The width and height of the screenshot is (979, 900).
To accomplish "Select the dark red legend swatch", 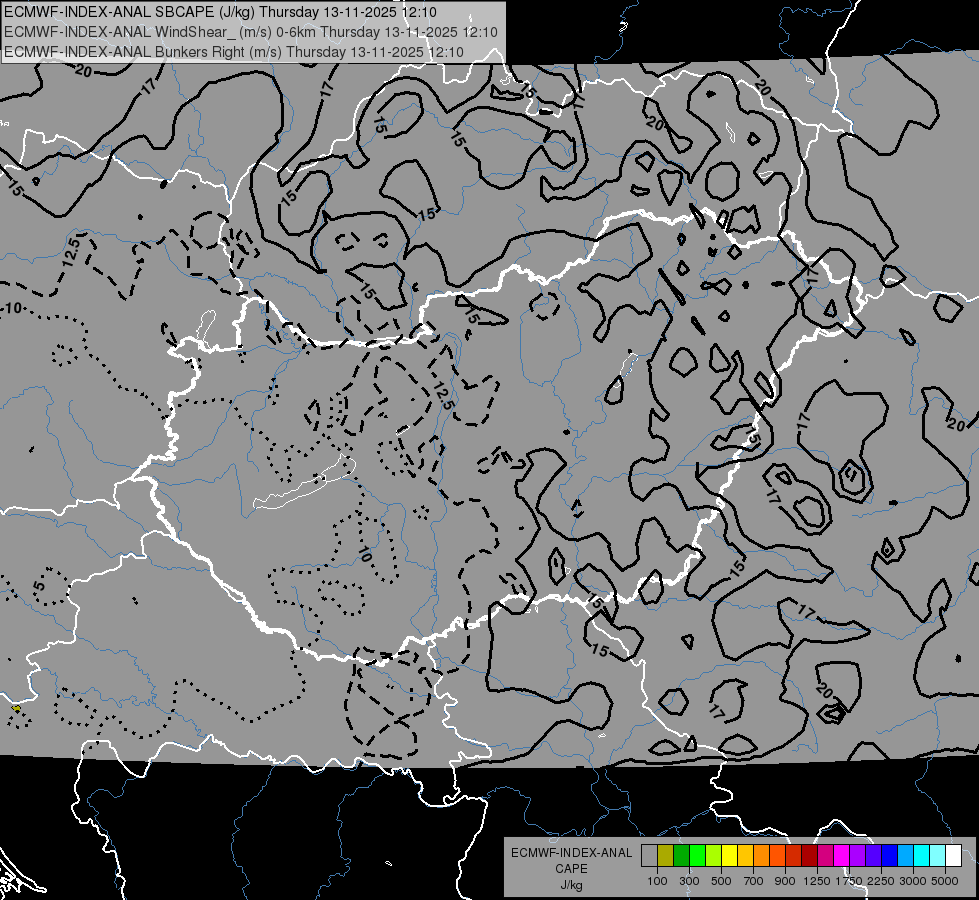I will [x=809, y=855].
